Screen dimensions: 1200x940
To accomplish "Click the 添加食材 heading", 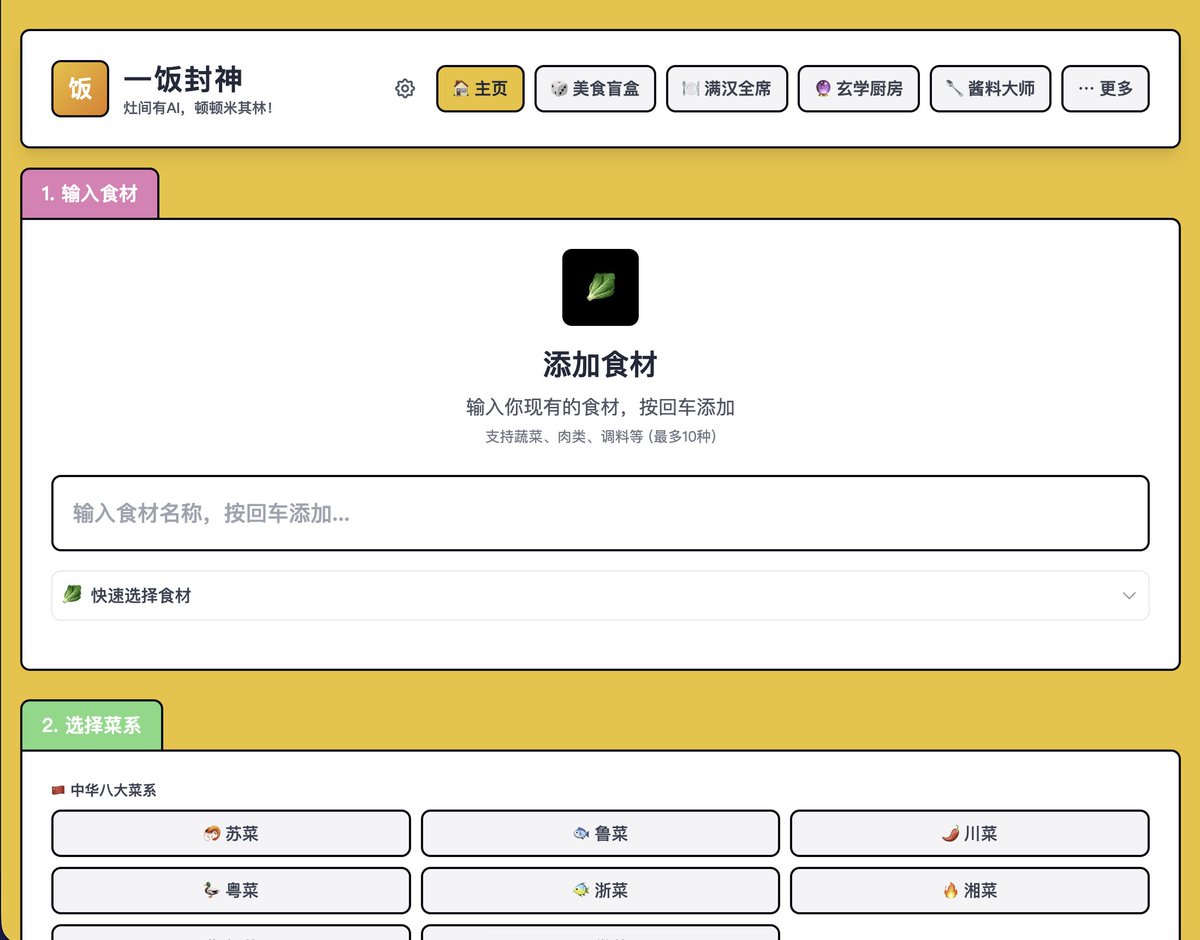I will click(x=600, y=364).
